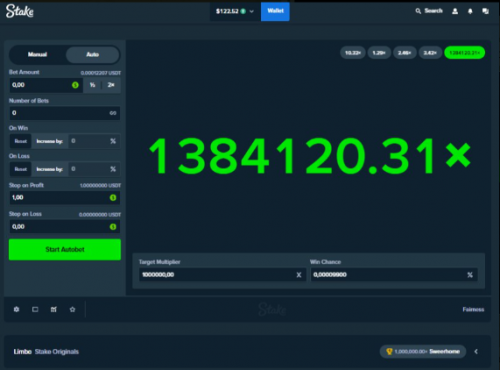Click the percent icon in Win Chance
The width and height of the screenshot is (500, 370).
470,275
